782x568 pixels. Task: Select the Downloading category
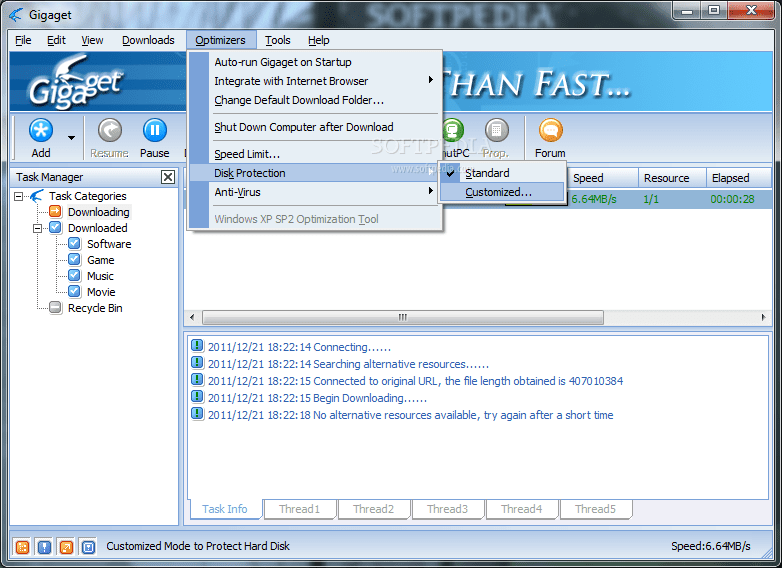(99, 212)
